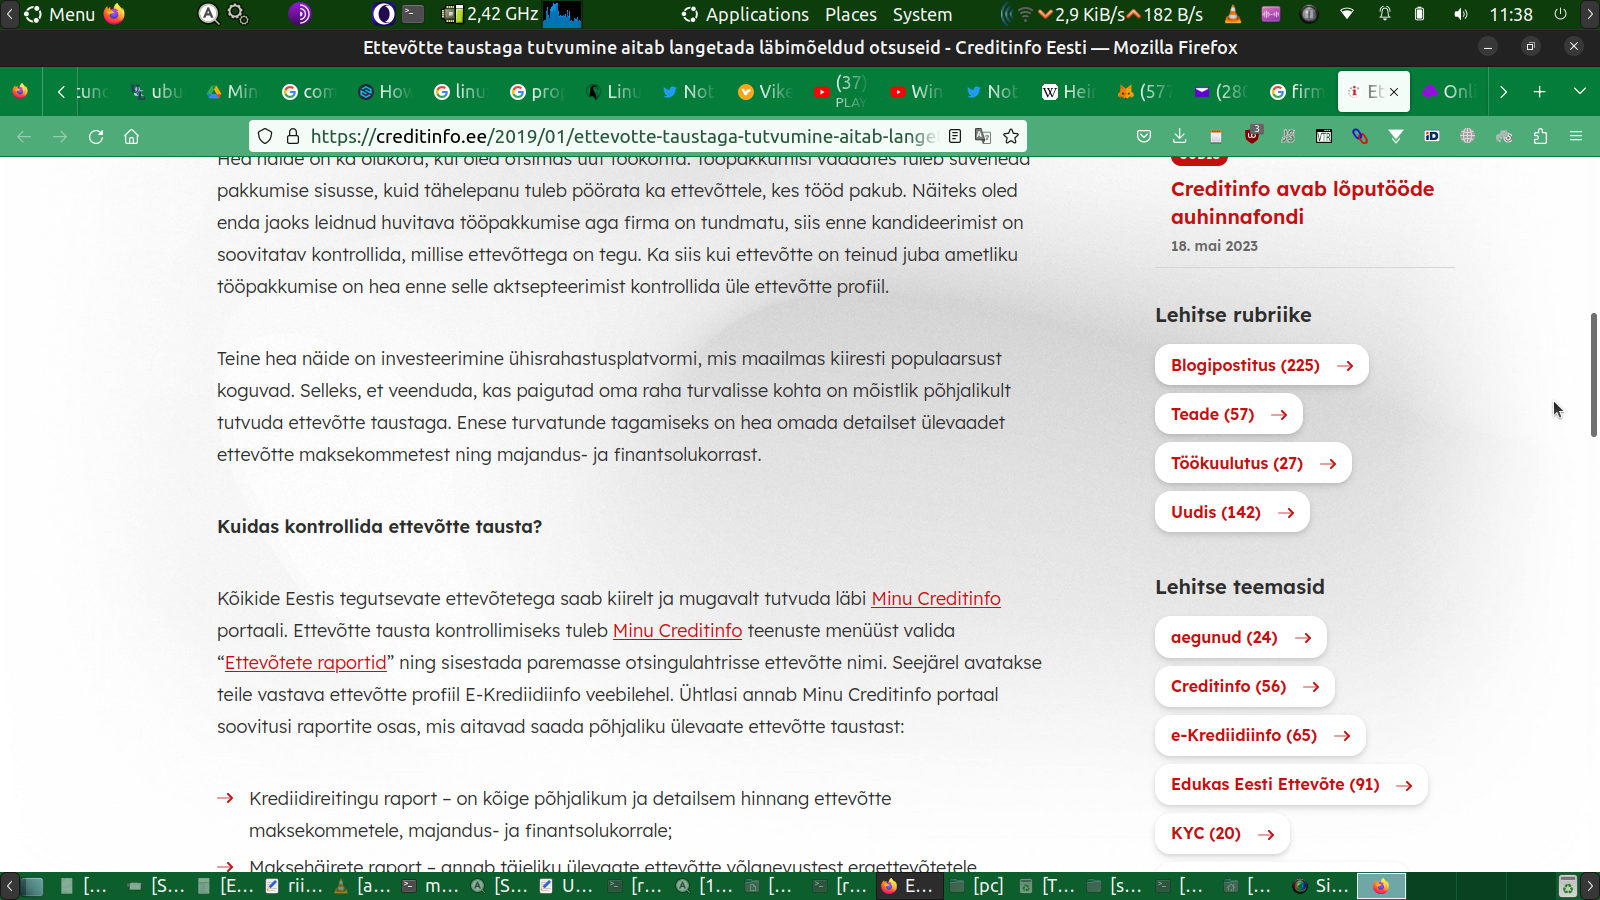This screenshot has width=1600, height=900.
Task: Switch to the 'Linu' tab with penguin icon
Action: 612,92
